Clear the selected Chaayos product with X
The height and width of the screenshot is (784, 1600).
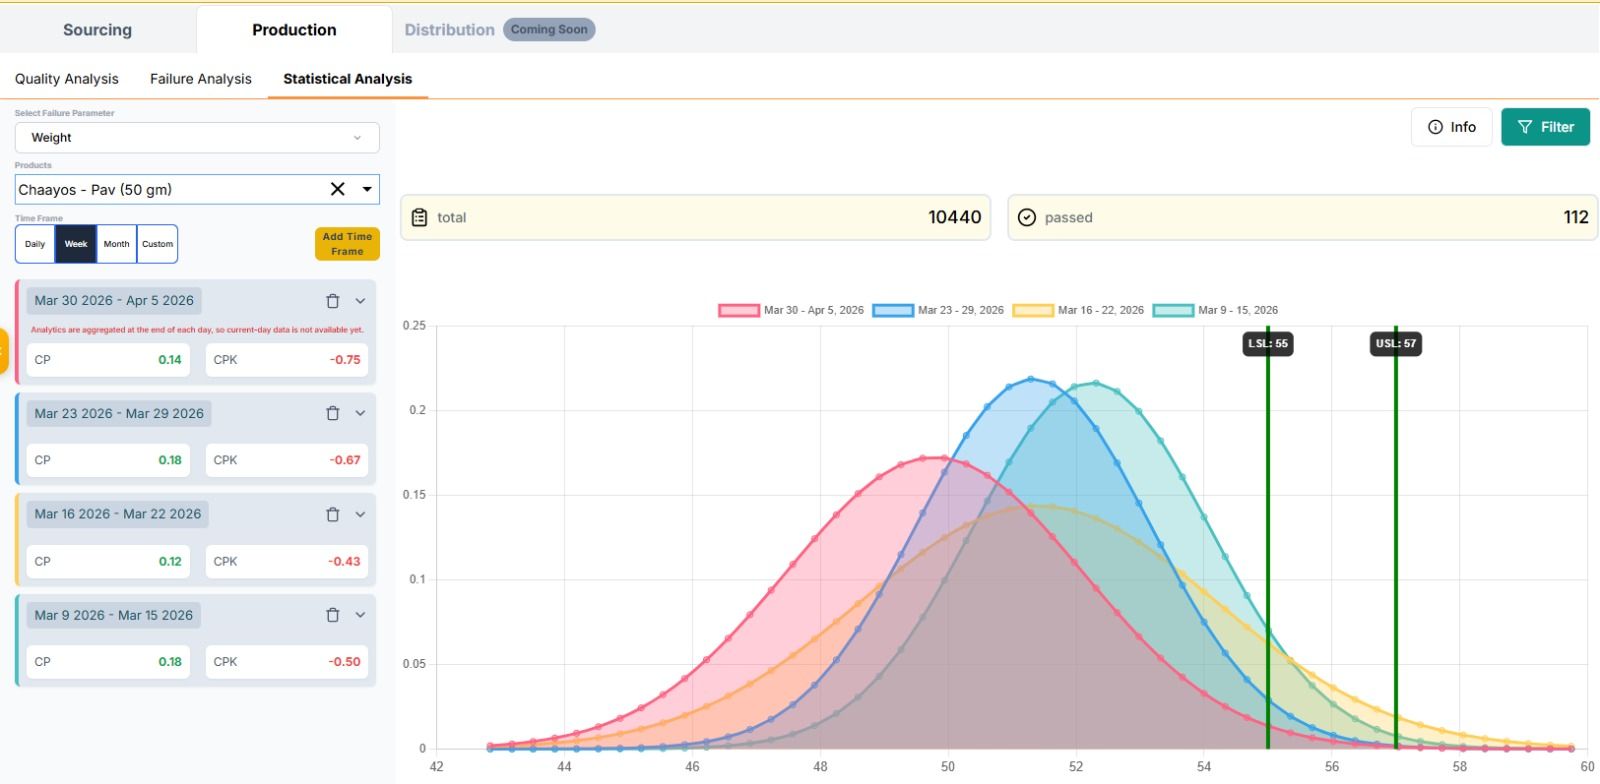tap(338, 189)
